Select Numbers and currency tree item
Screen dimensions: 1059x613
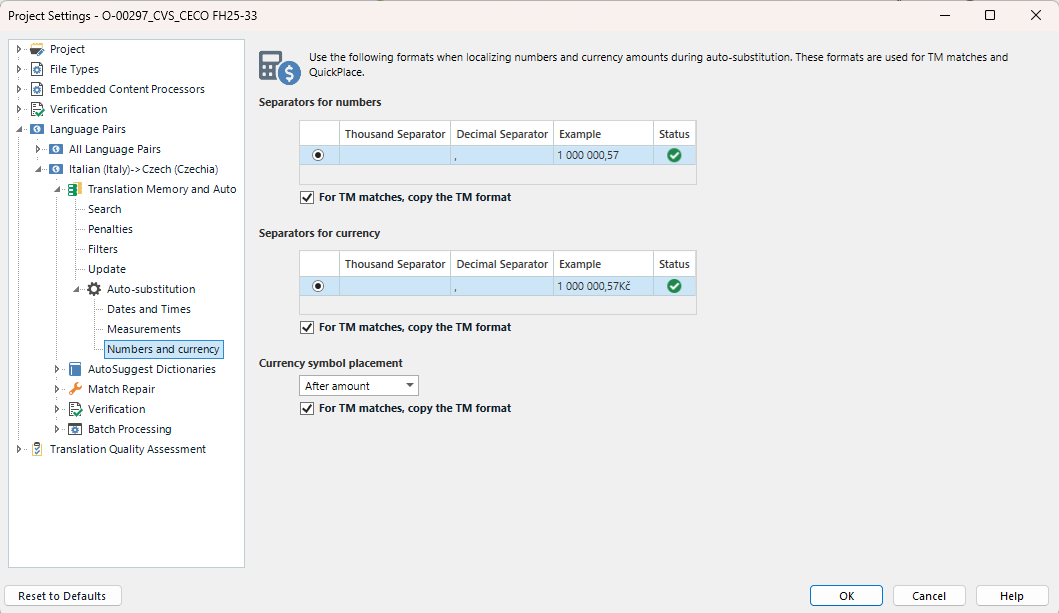[163, 349]
